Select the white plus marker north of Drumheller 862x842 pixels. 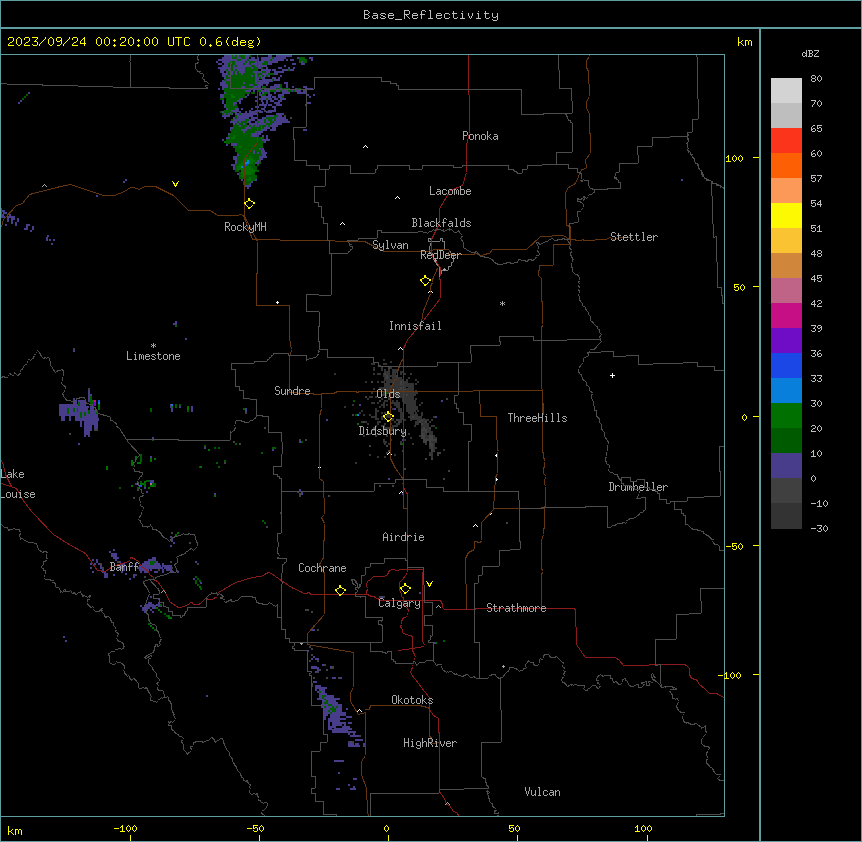(612, 375)
